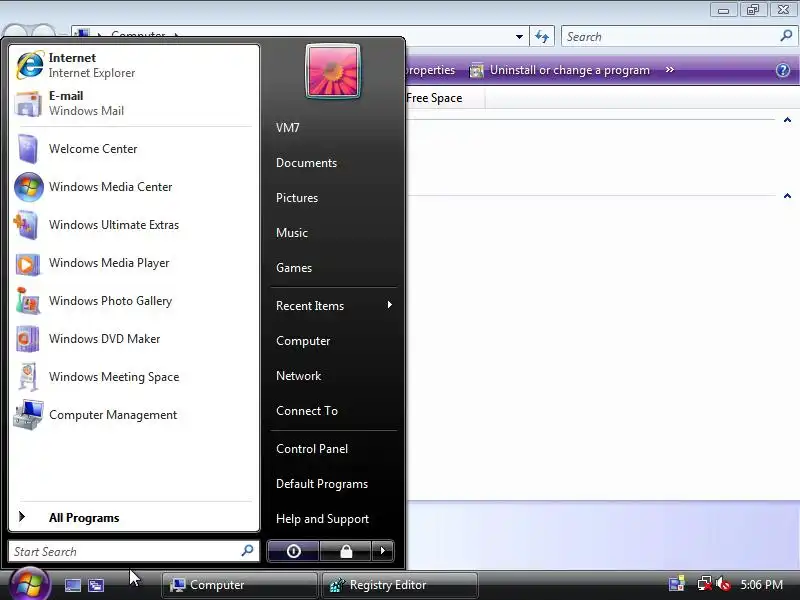Launch Windows Media Center
This screenshot has width=800, height=600.
tap(134, 187)
